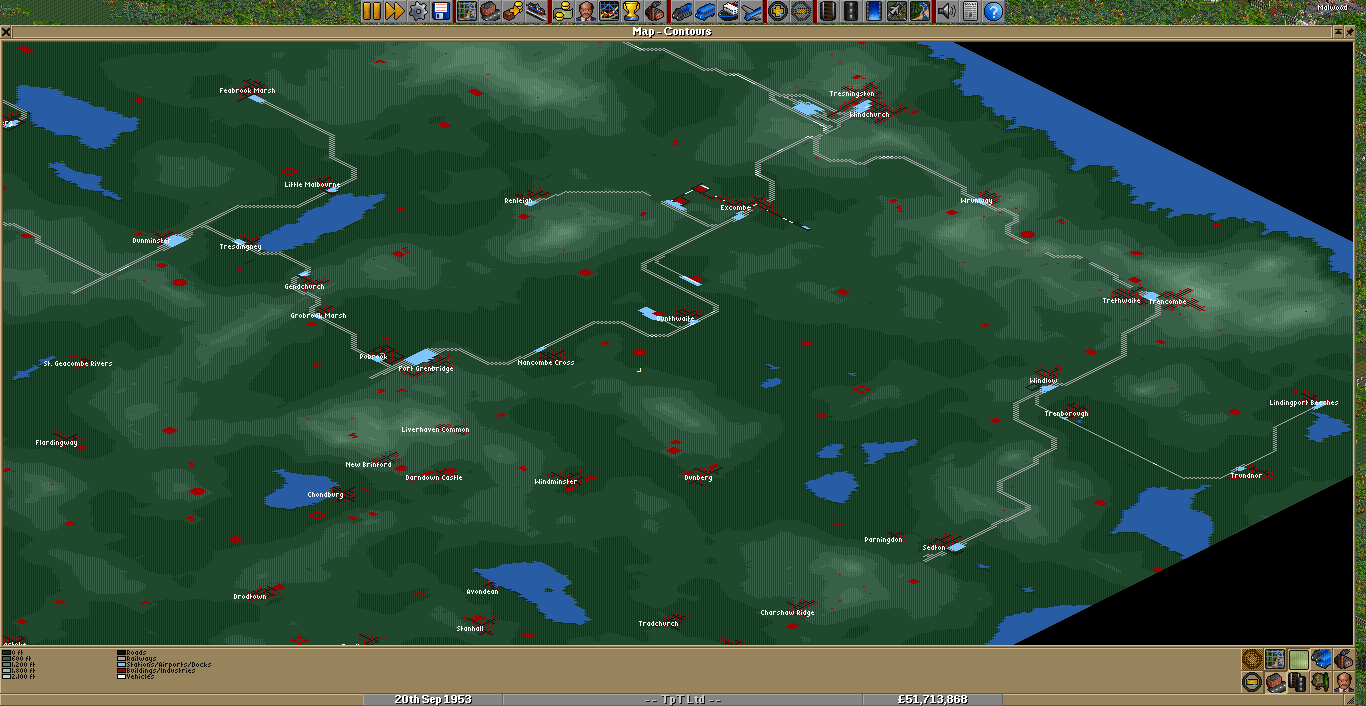Click Windminster town on the map

(556, 482)
